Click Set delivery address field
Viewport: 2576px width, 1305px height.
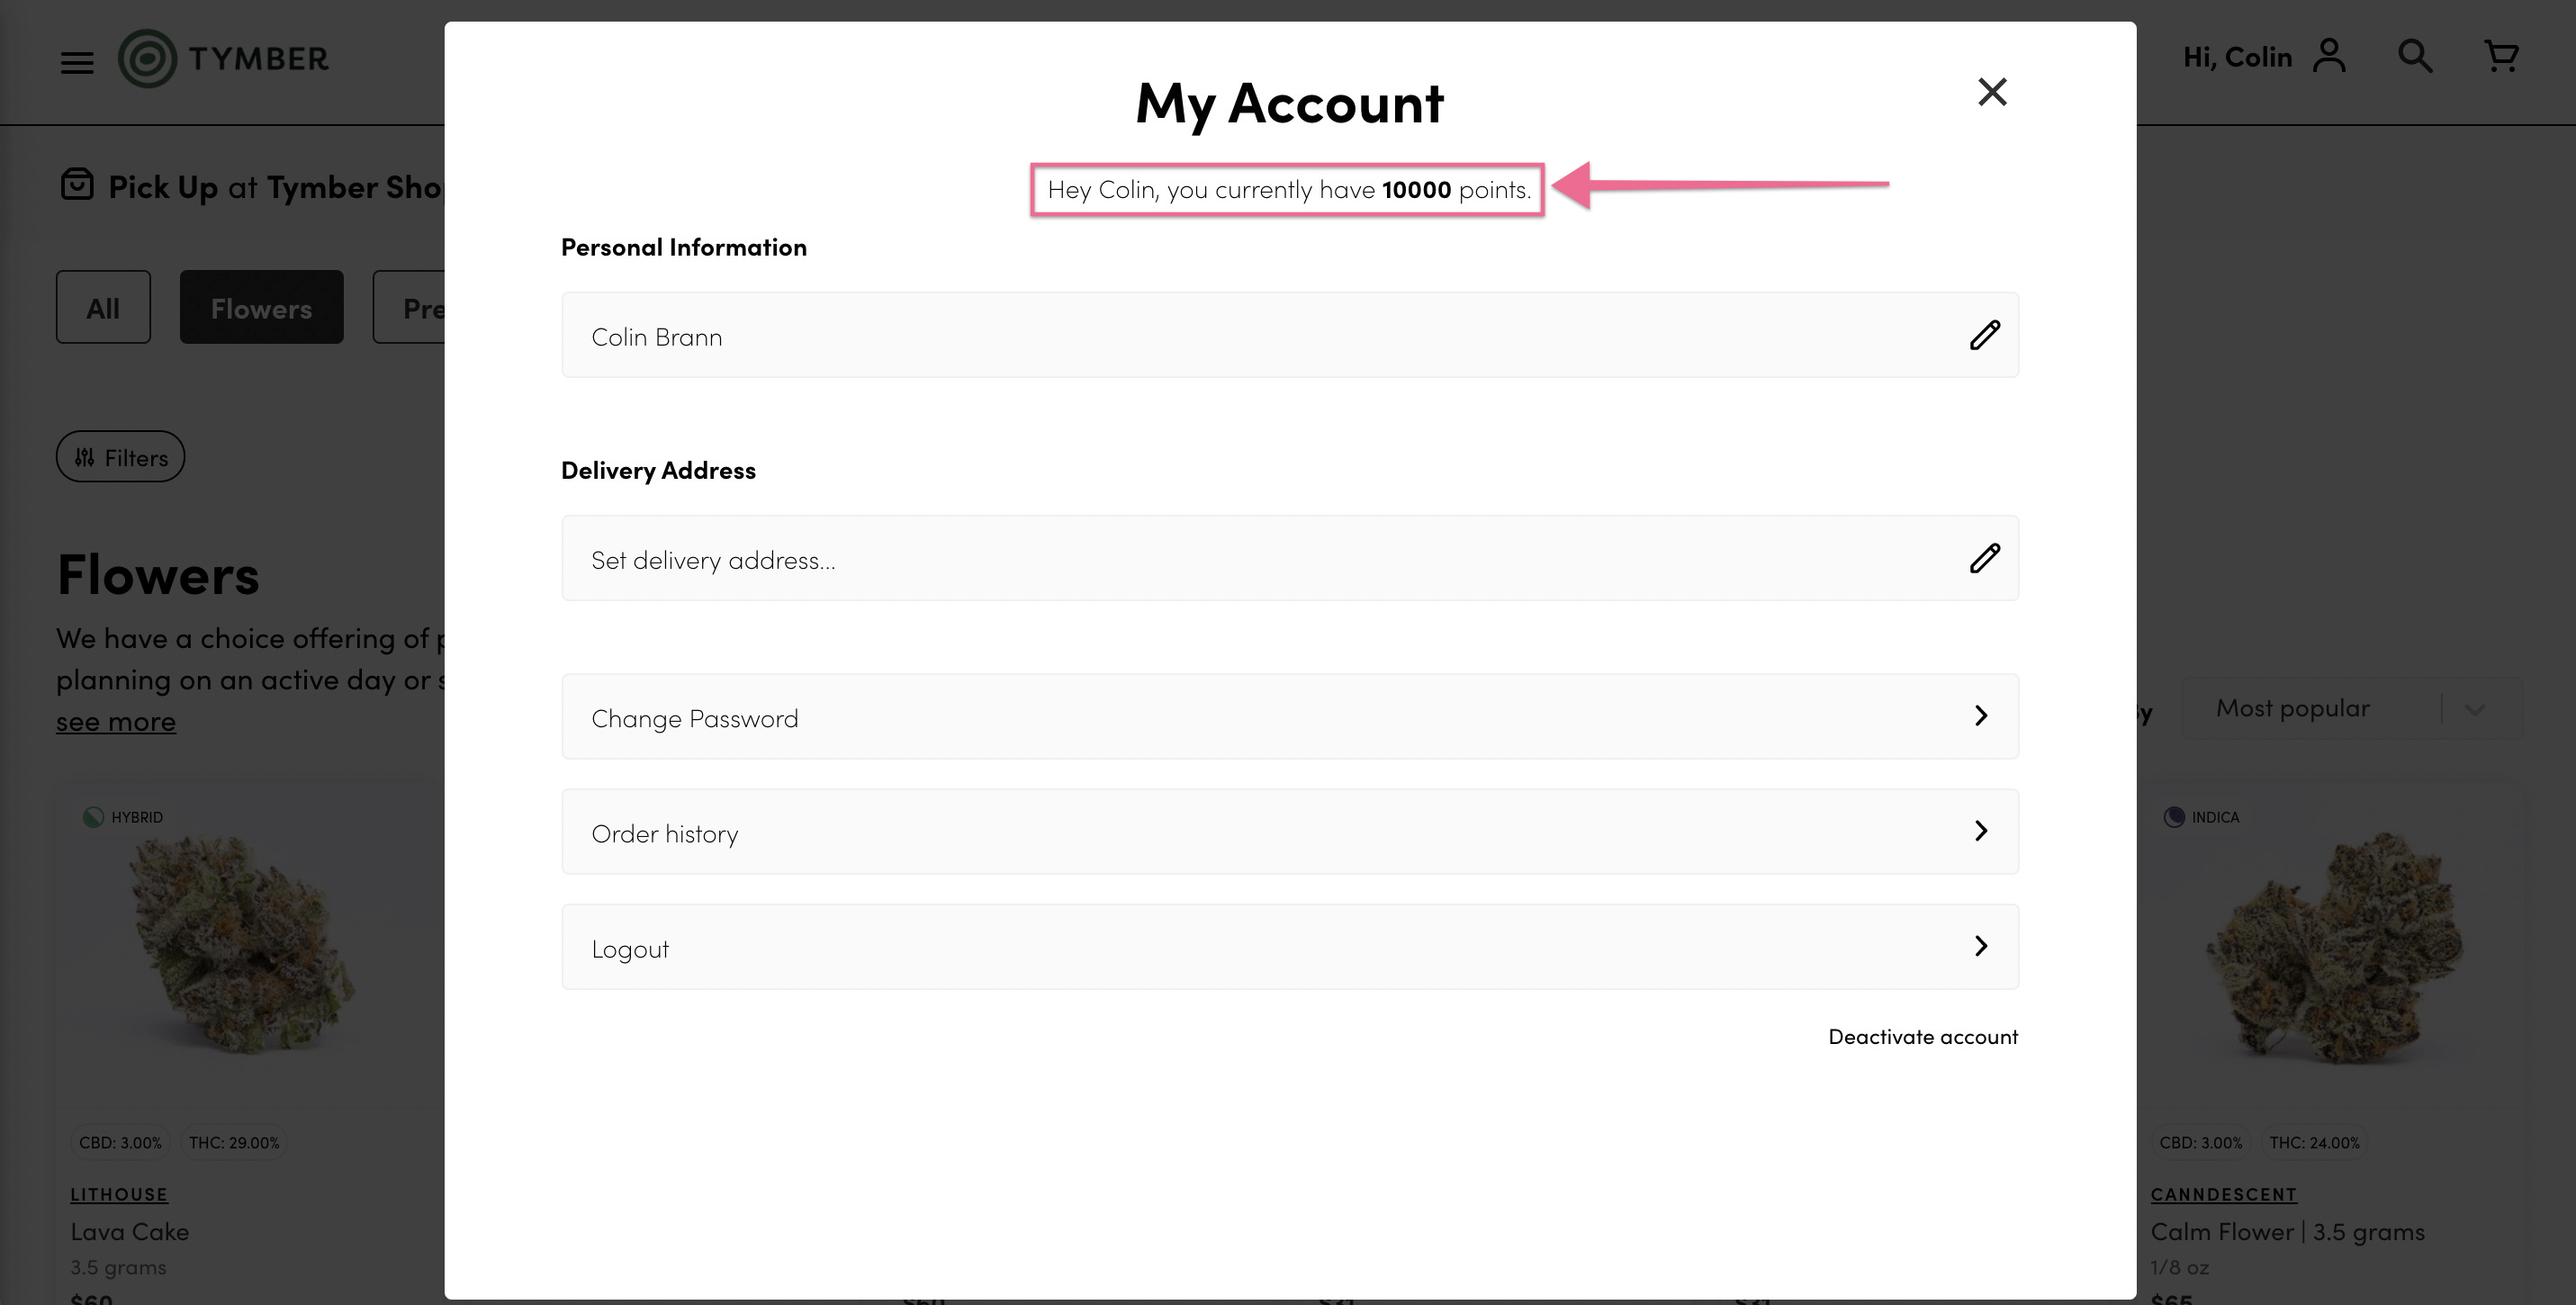click(x=1290, y=558)
